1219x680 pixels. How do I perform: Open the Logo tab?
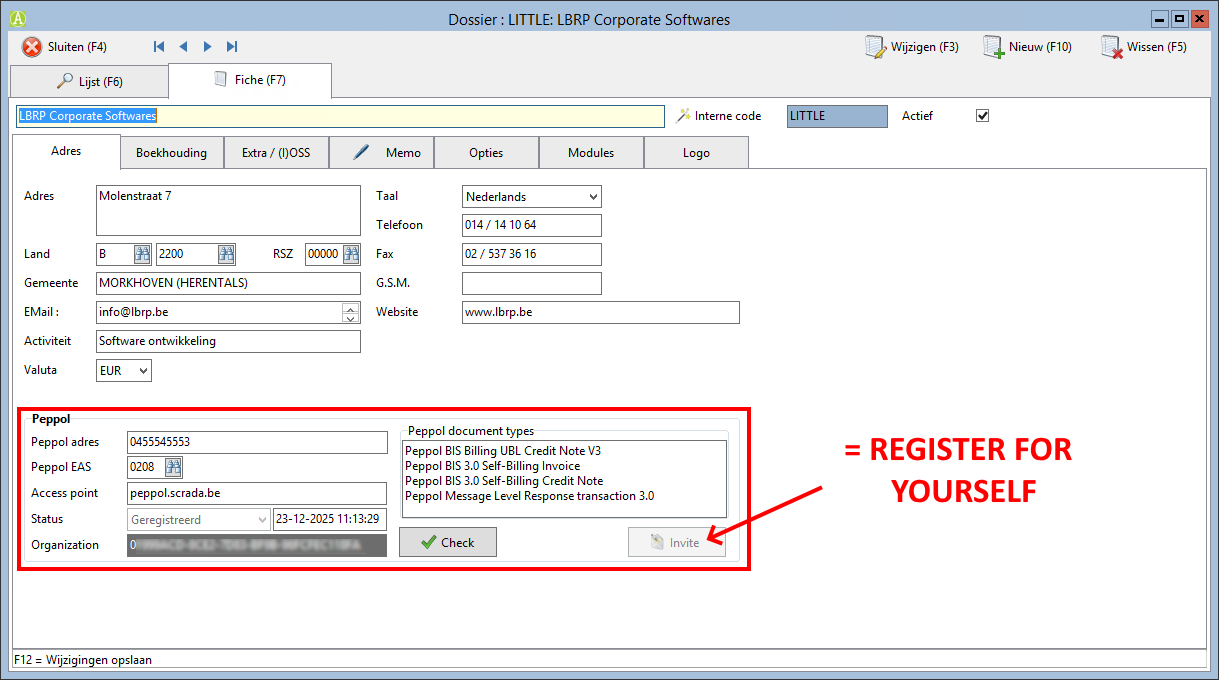(x=696, y=153)
